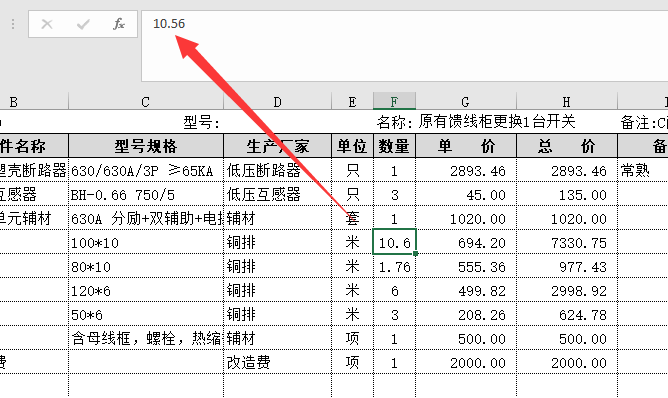Click the formula bar showing 10.56
This screenshot has width=668, height=398.
405,46
